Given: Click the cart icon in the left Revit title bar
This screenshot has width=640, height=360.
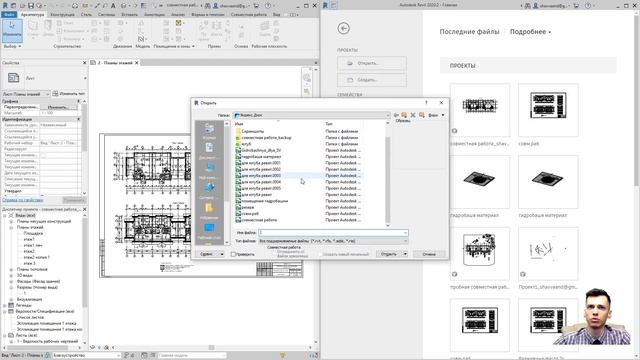Looking at the screenshot, I should coord(256,6).
